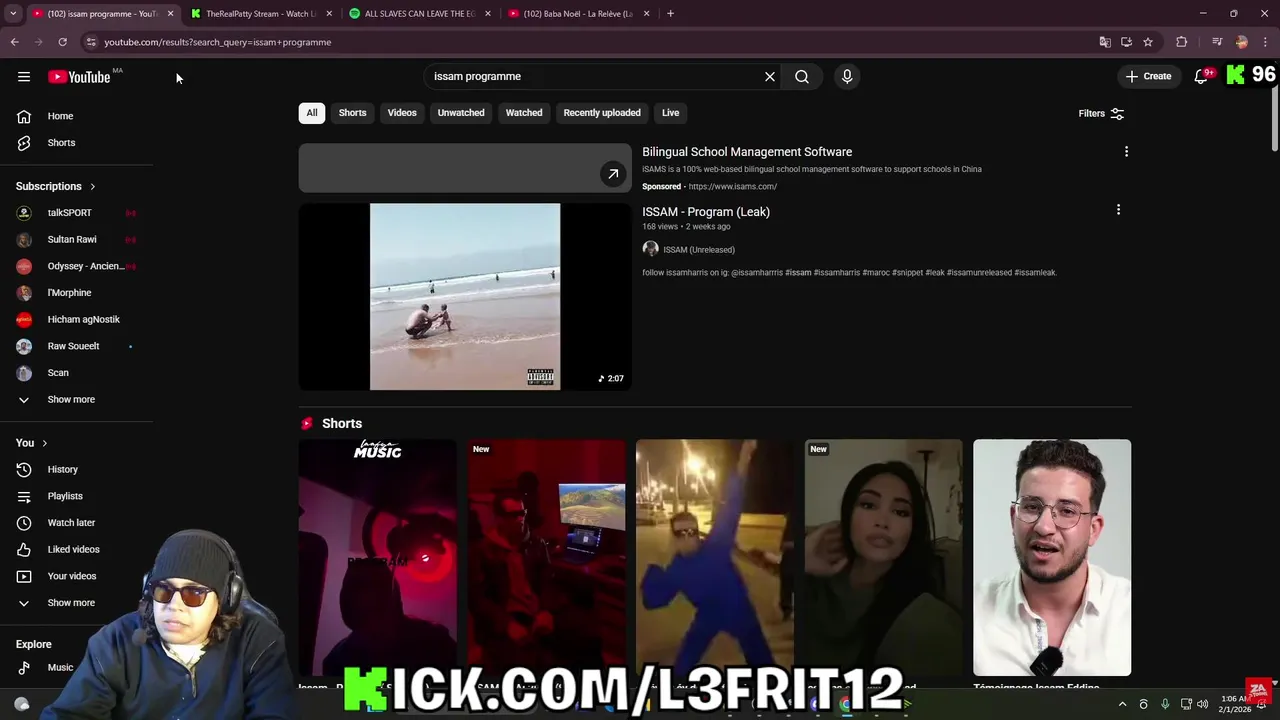Image resolution: width=1280 pixels, height=720 pixels.
Task: Select the Recently uploaded filter chip
Action: click(602, 113)
